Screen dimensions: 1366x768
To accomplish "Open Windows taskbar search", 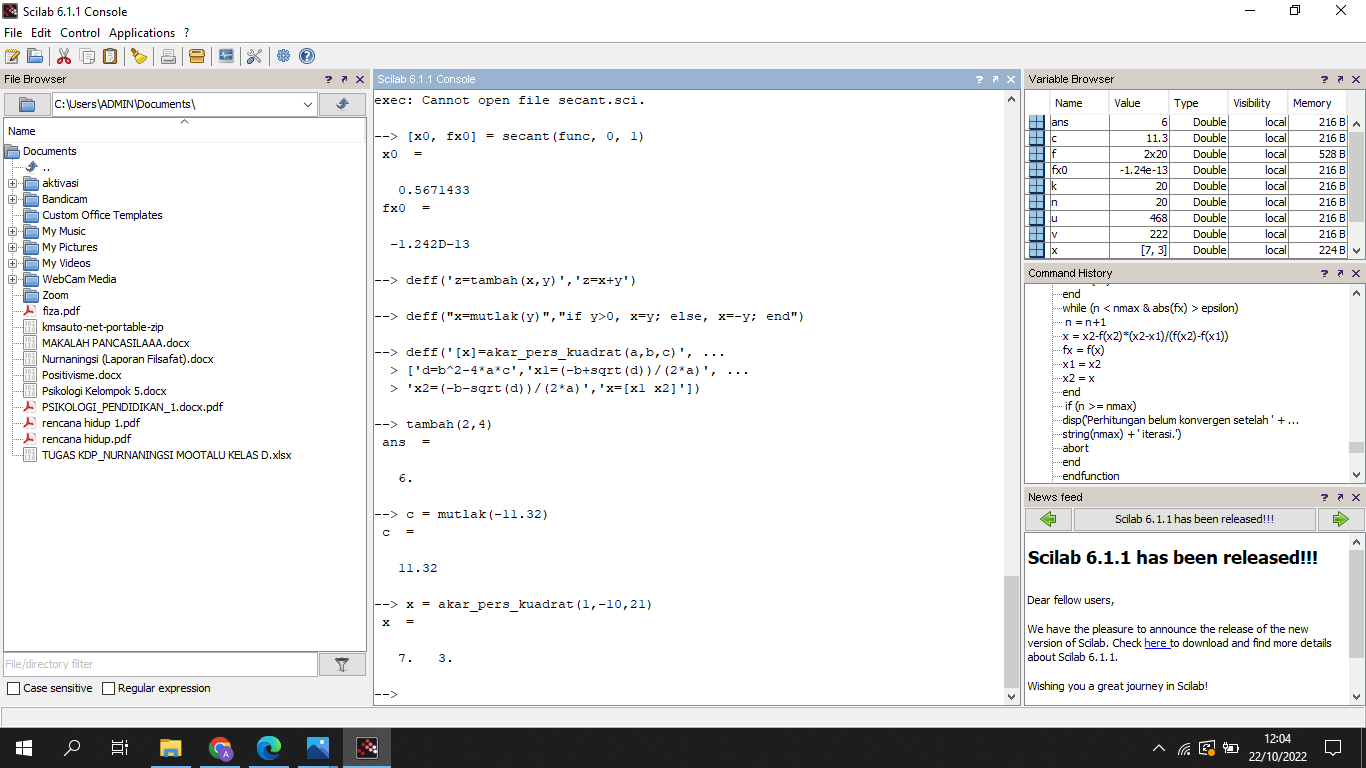I will point(72,747).
